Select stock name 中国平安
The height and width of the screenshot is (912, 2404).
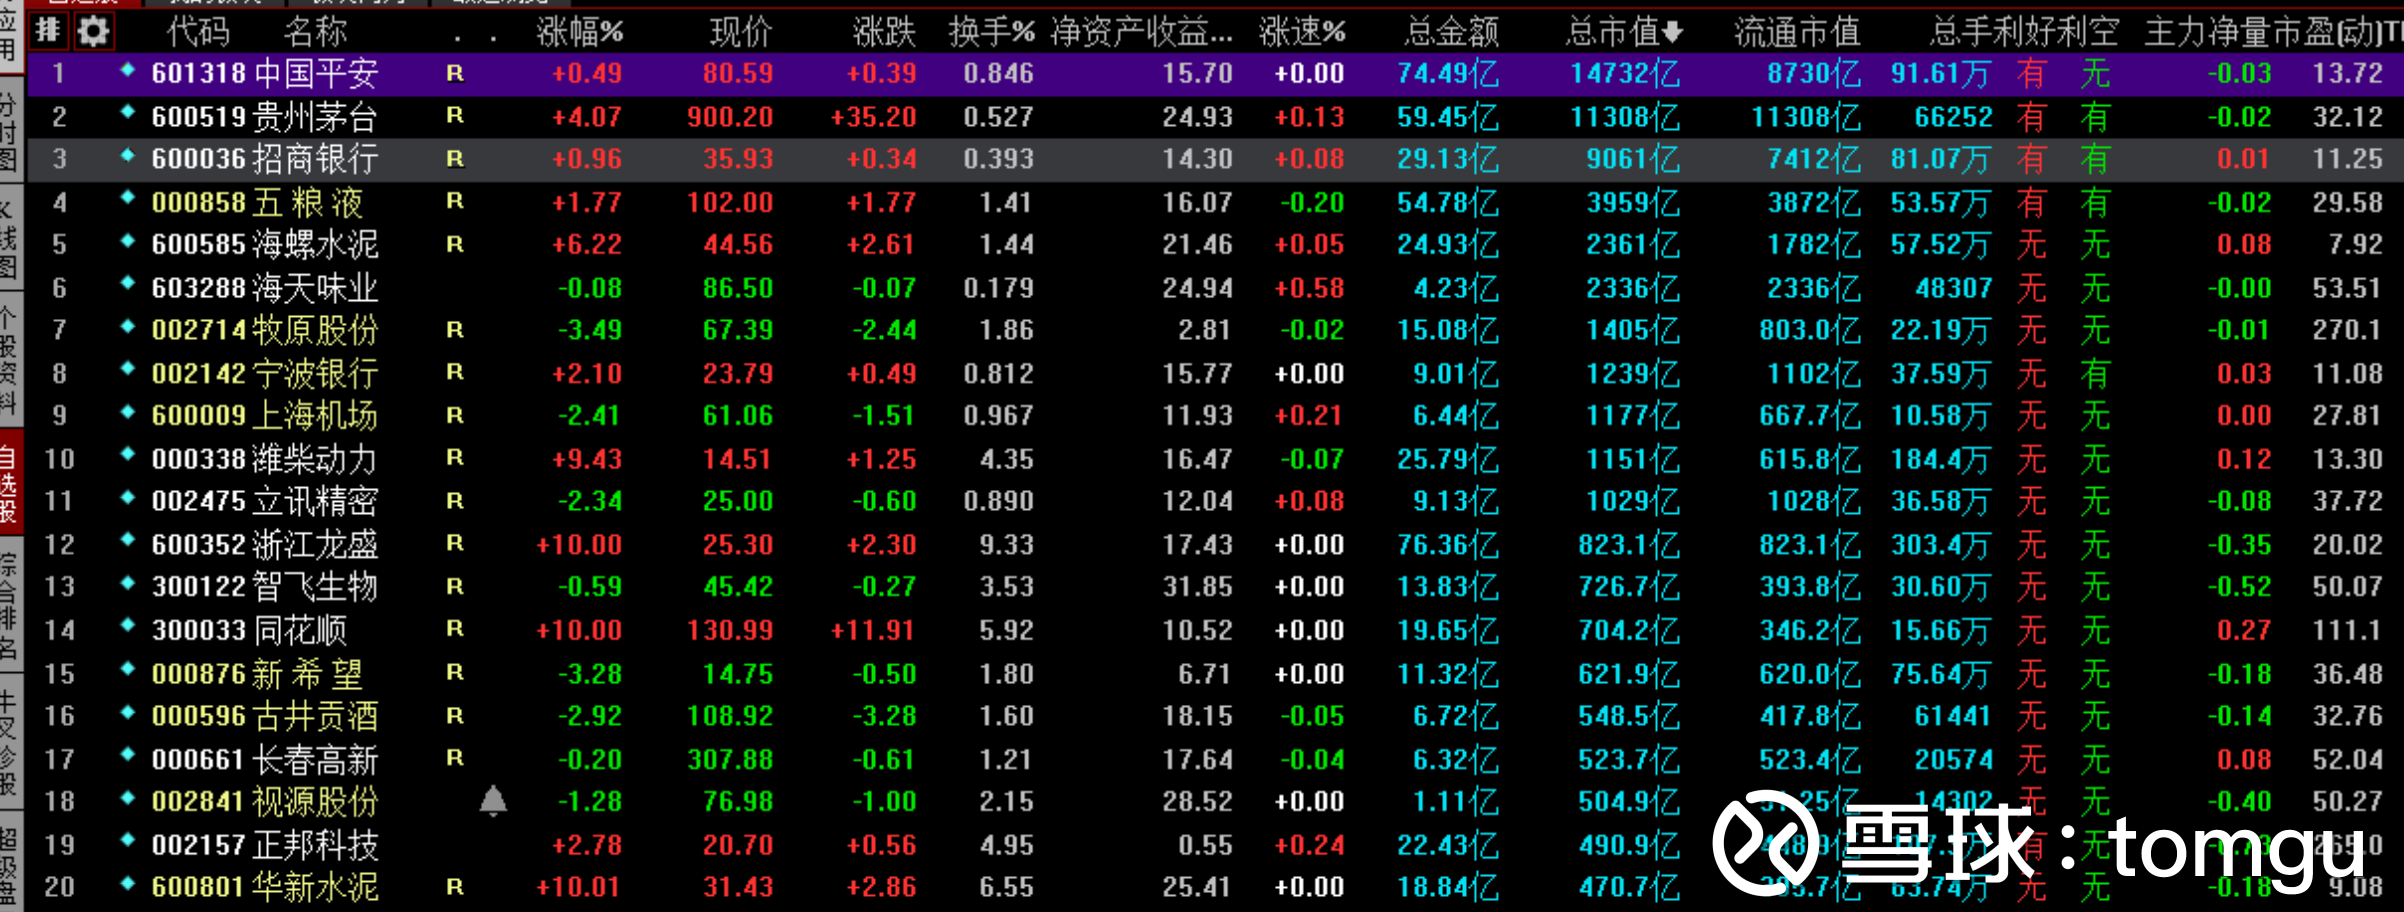click(x=315, y=73)
